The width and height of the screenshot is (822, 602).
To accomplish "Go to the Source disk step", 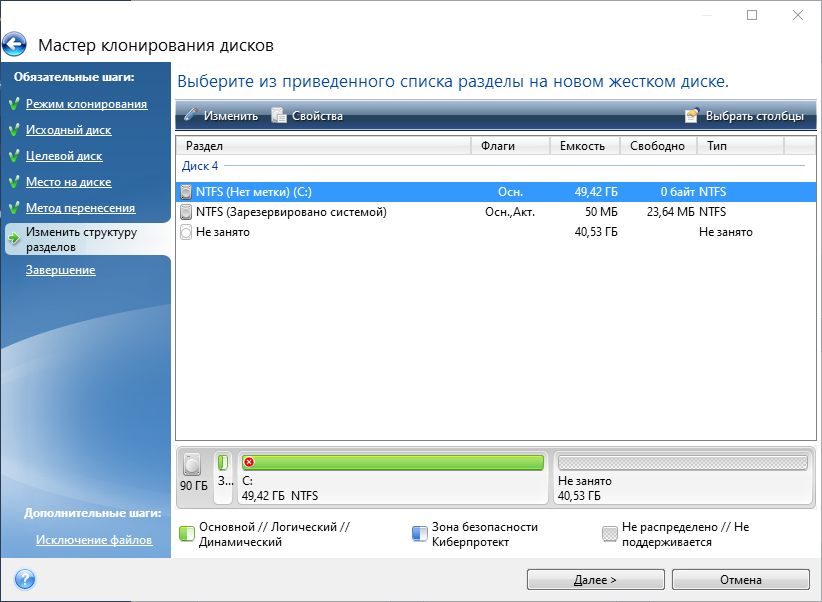I will tap(68, 130).
